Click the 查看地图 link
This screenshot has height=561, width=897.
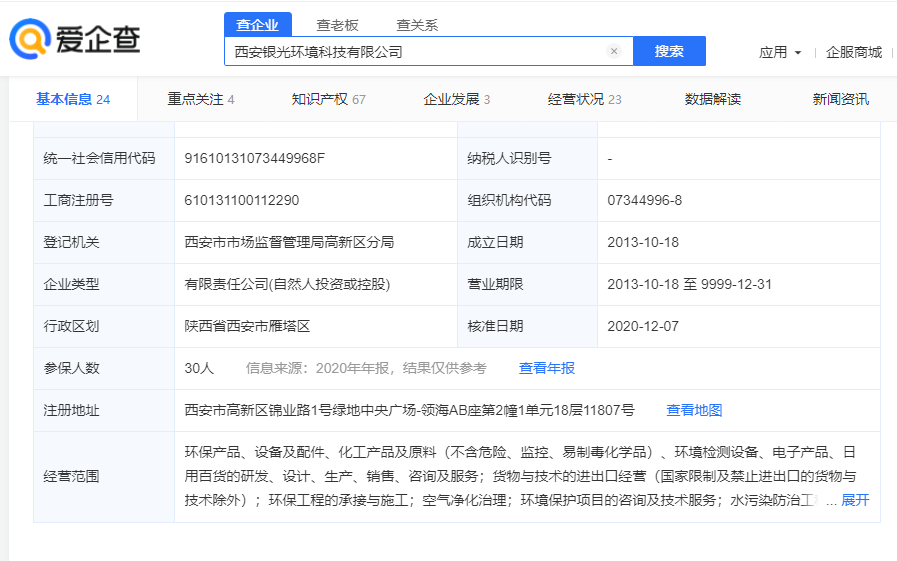coord(694,410)
